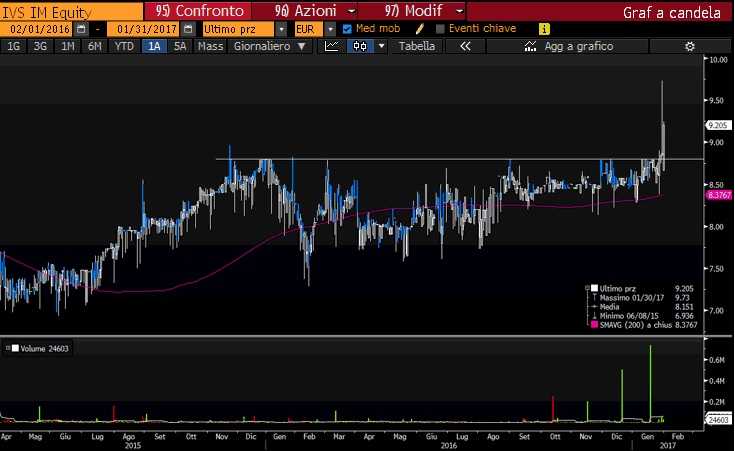
Task: Select the 1M time range tab
Action: (x=68, y=46)
